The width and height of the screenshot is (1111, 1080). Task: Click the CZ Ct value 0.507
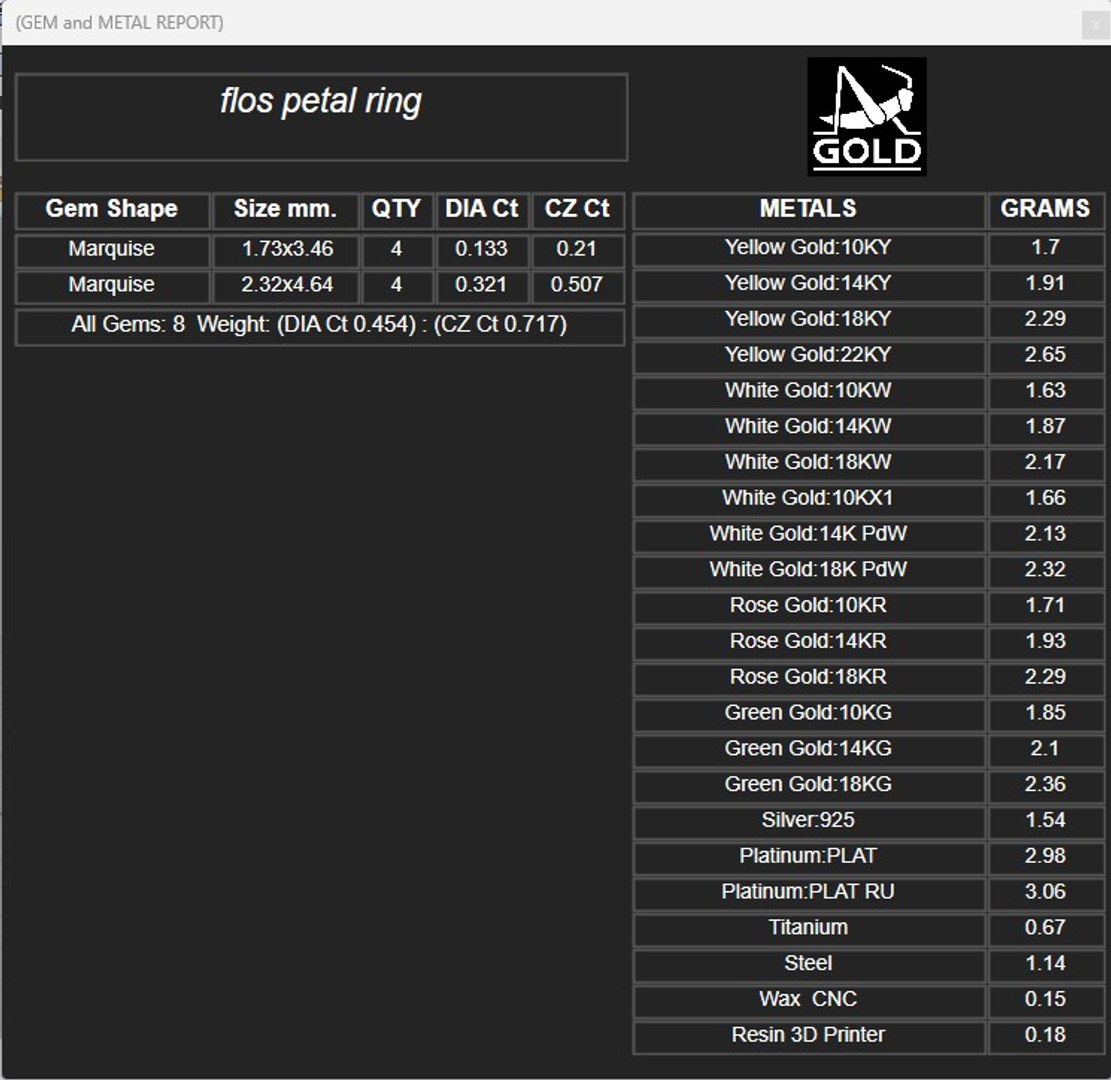tap(577, 286)
